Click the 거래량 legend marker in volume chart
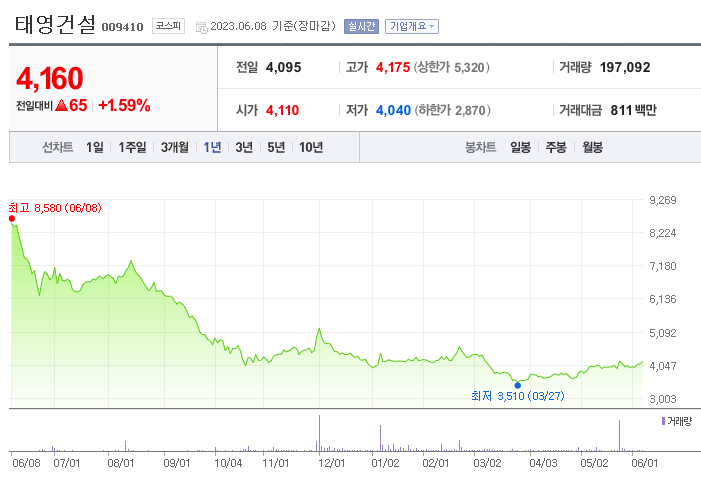Screen dimensions: 701x481 (663, 421)
